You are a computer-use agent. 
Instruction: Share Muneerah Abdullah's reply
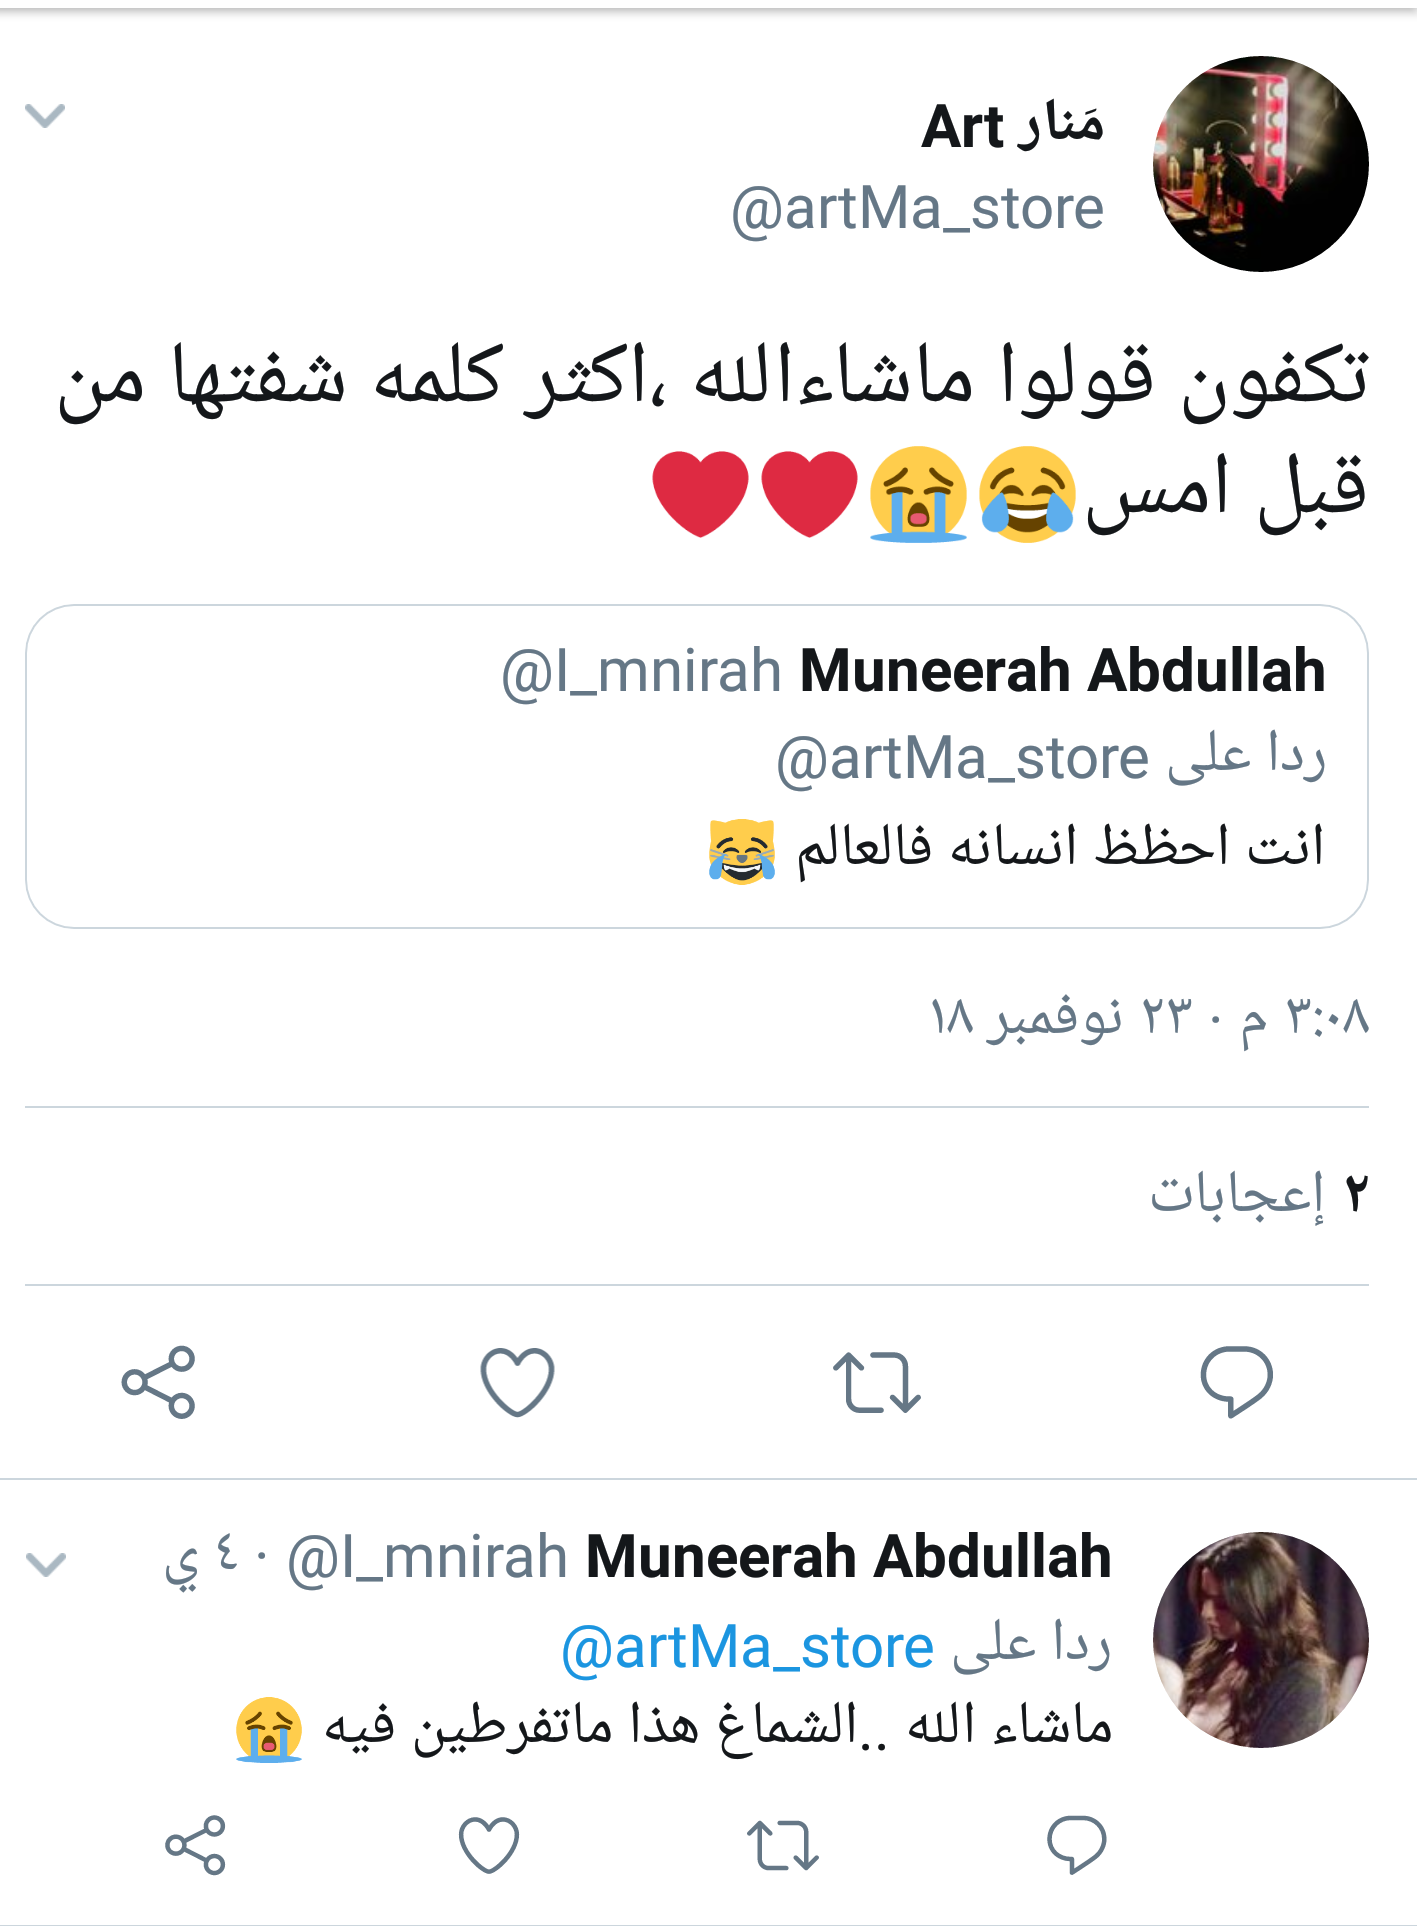tap(195, 1844)
